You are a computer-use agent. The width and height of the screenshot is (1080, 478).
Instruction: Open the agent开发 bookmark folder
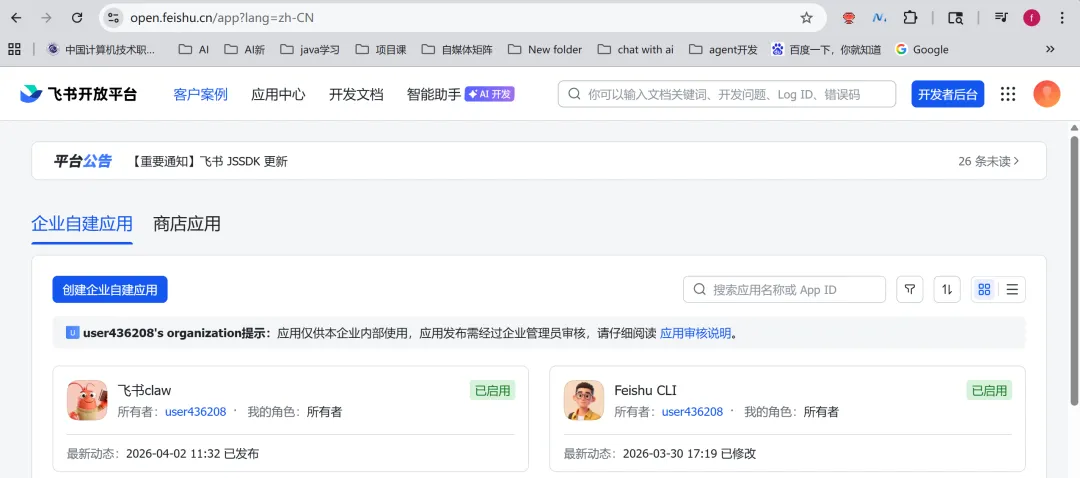(723, 49)
